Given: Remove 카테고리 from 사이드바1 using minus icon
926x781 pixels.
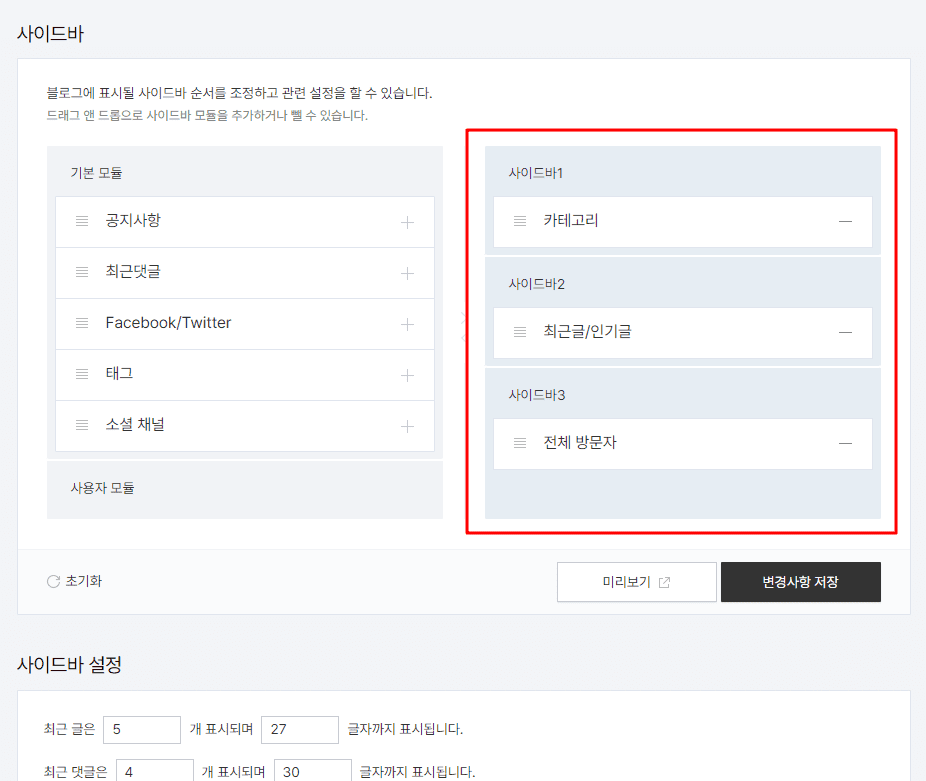Looking at the screenshot, I should (845, 221).
